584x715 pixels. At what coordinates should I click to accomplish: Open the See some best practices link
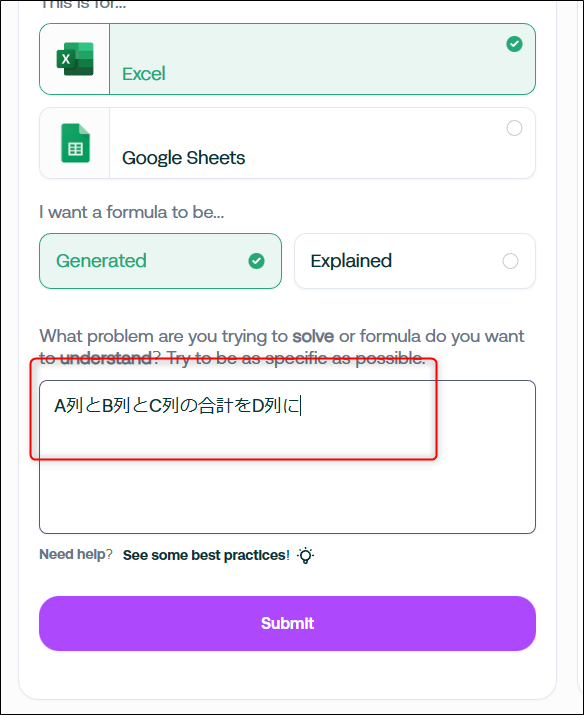[x=206, y=555]
